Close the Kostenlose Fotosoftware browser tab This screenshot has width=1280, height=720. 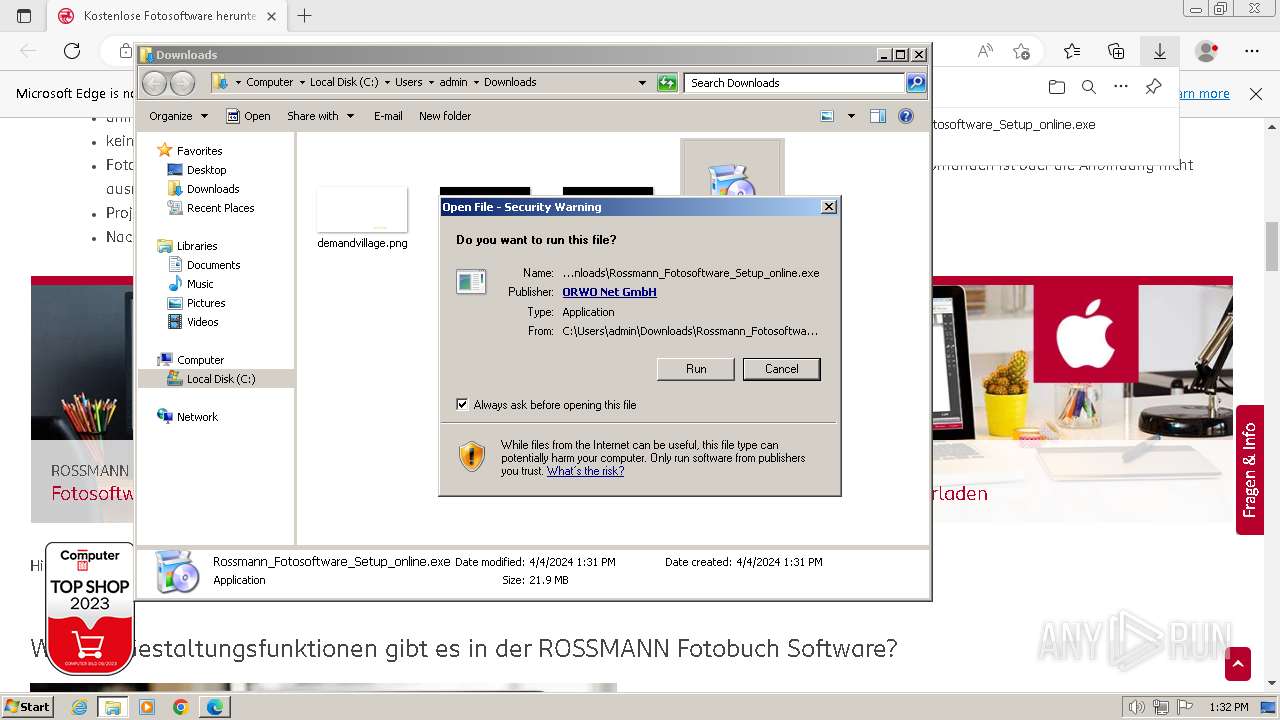pyautogui.click(x=271, y=16)
